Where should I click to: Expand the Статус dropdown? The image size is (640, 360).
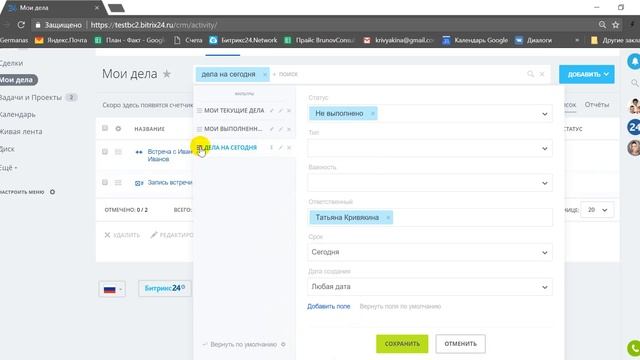544,114
